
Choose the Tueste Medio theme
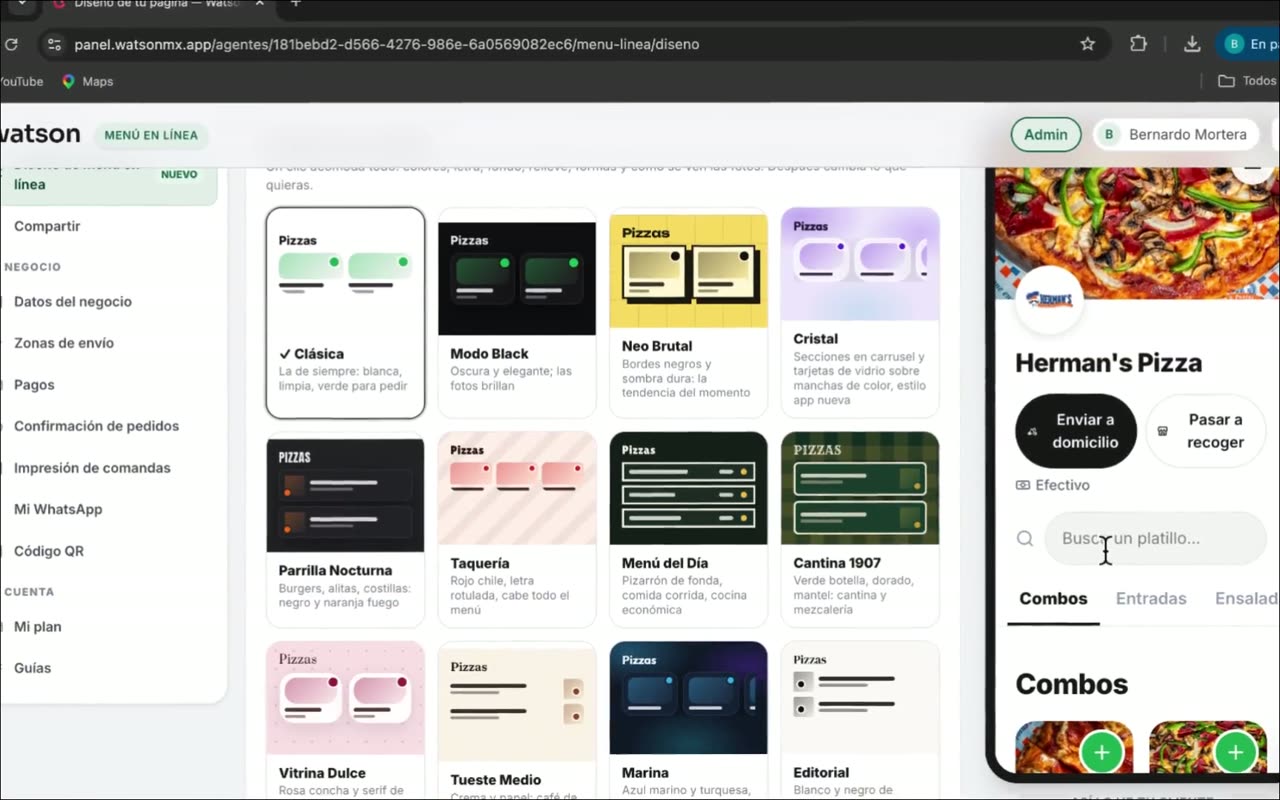(x=517, y=720)
